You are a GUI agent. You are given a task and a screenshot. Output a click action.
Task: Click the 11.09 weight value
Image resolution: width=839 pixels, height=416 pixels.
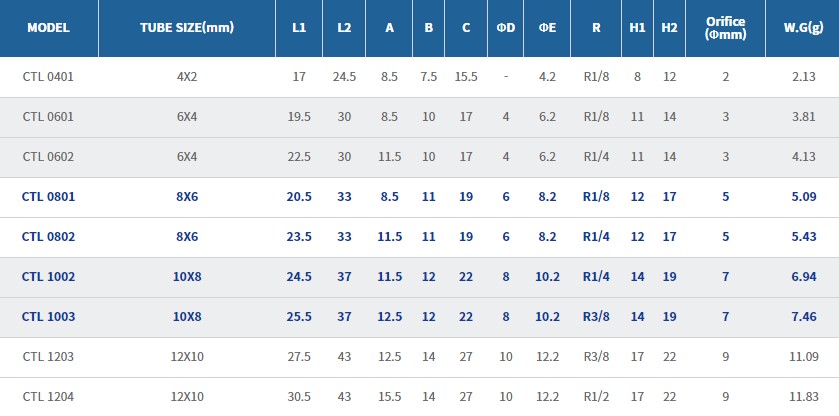(803, 356)
